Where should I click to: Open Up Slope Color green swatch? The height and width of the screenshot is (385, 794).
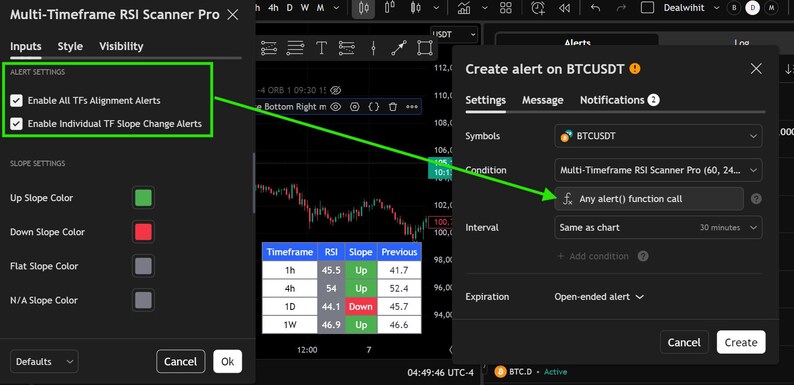coord(143,198)
